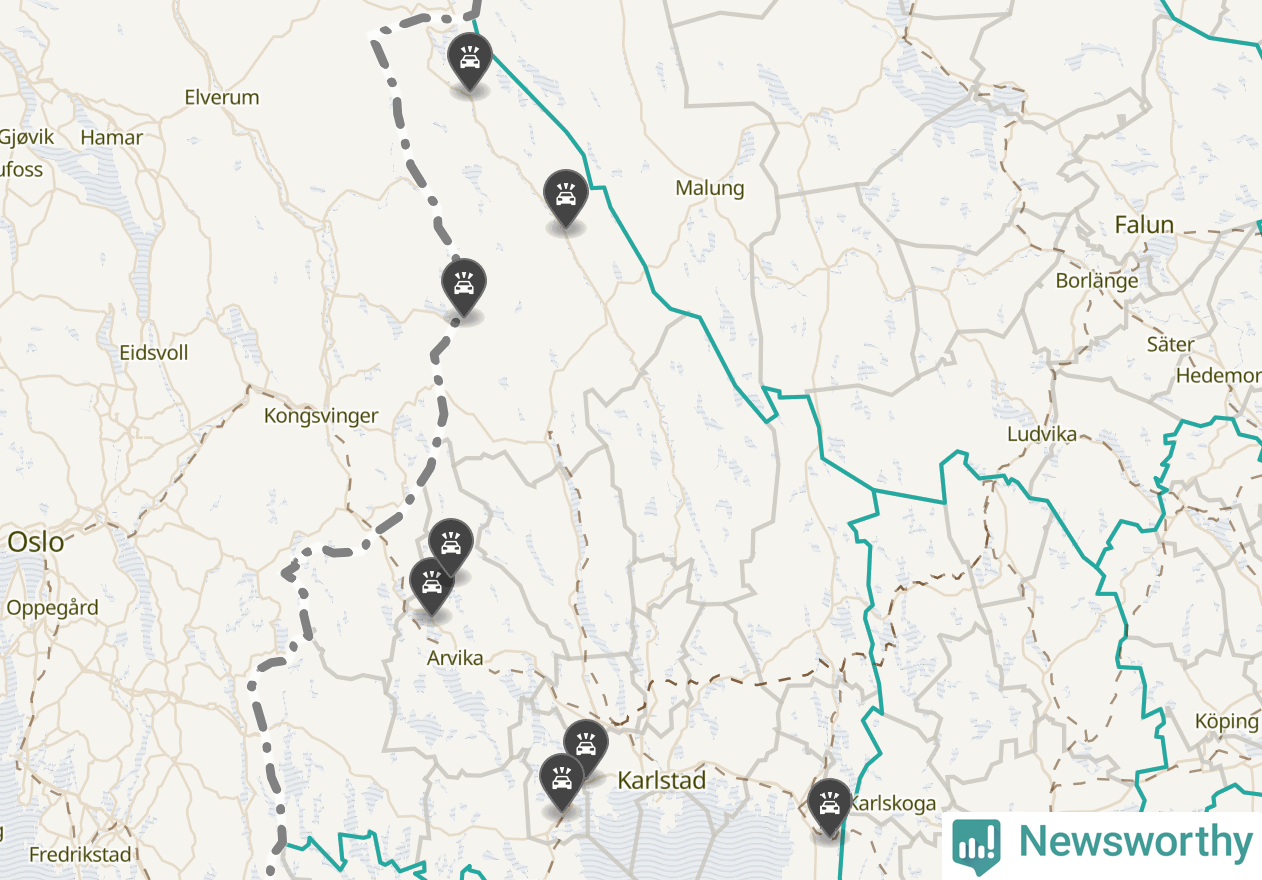Click the lower car marker west of Karlstad
1262x880 pixels.
(562, 781)
